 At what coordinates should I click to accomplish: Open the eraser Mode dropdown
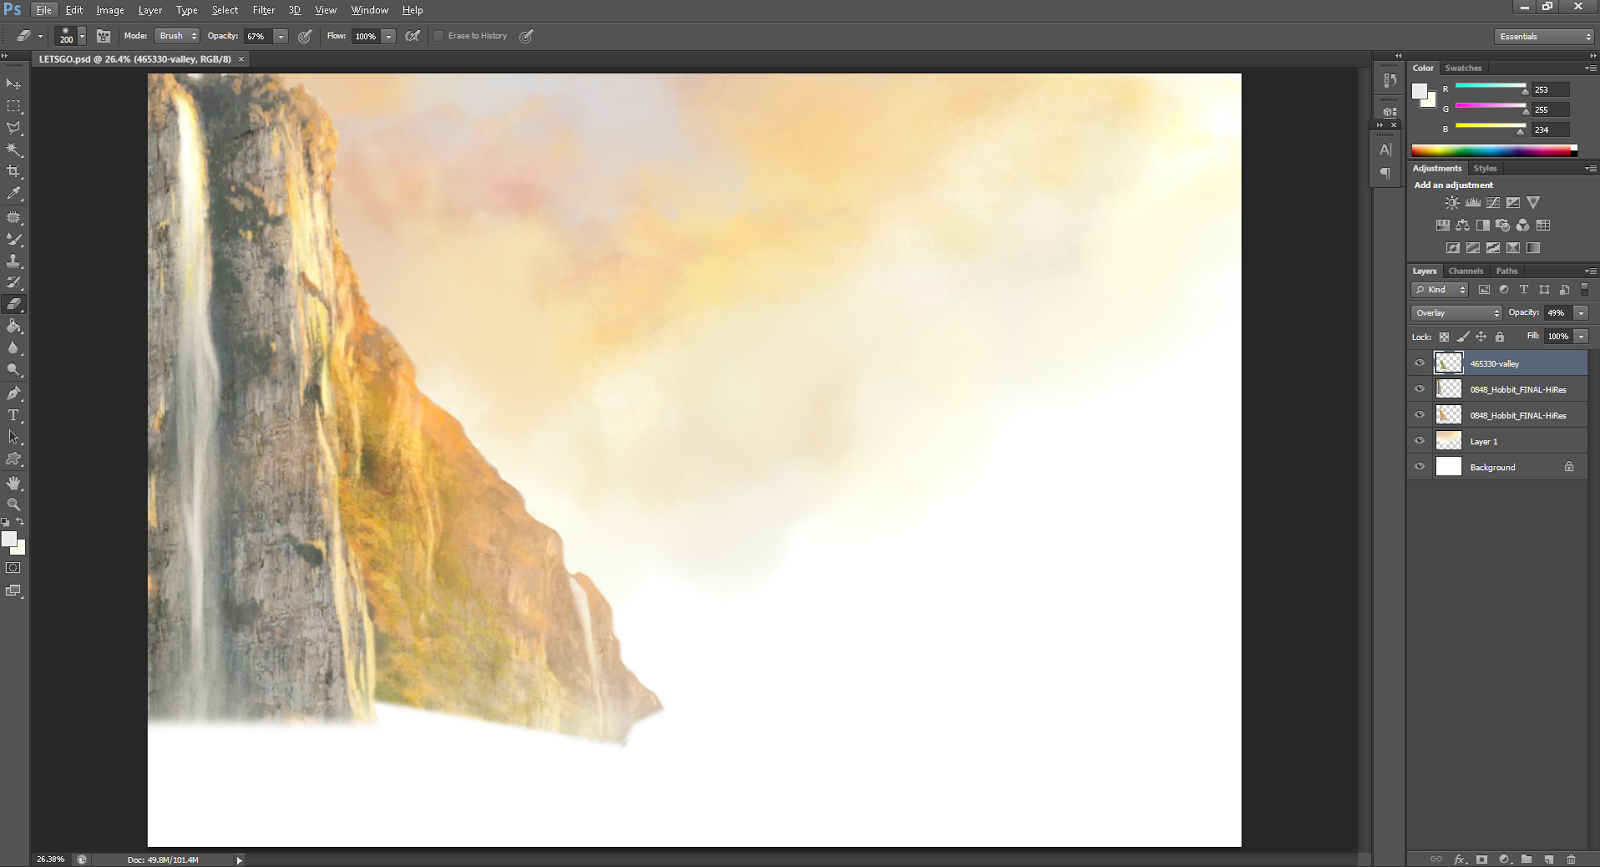(x=177, y=36)
